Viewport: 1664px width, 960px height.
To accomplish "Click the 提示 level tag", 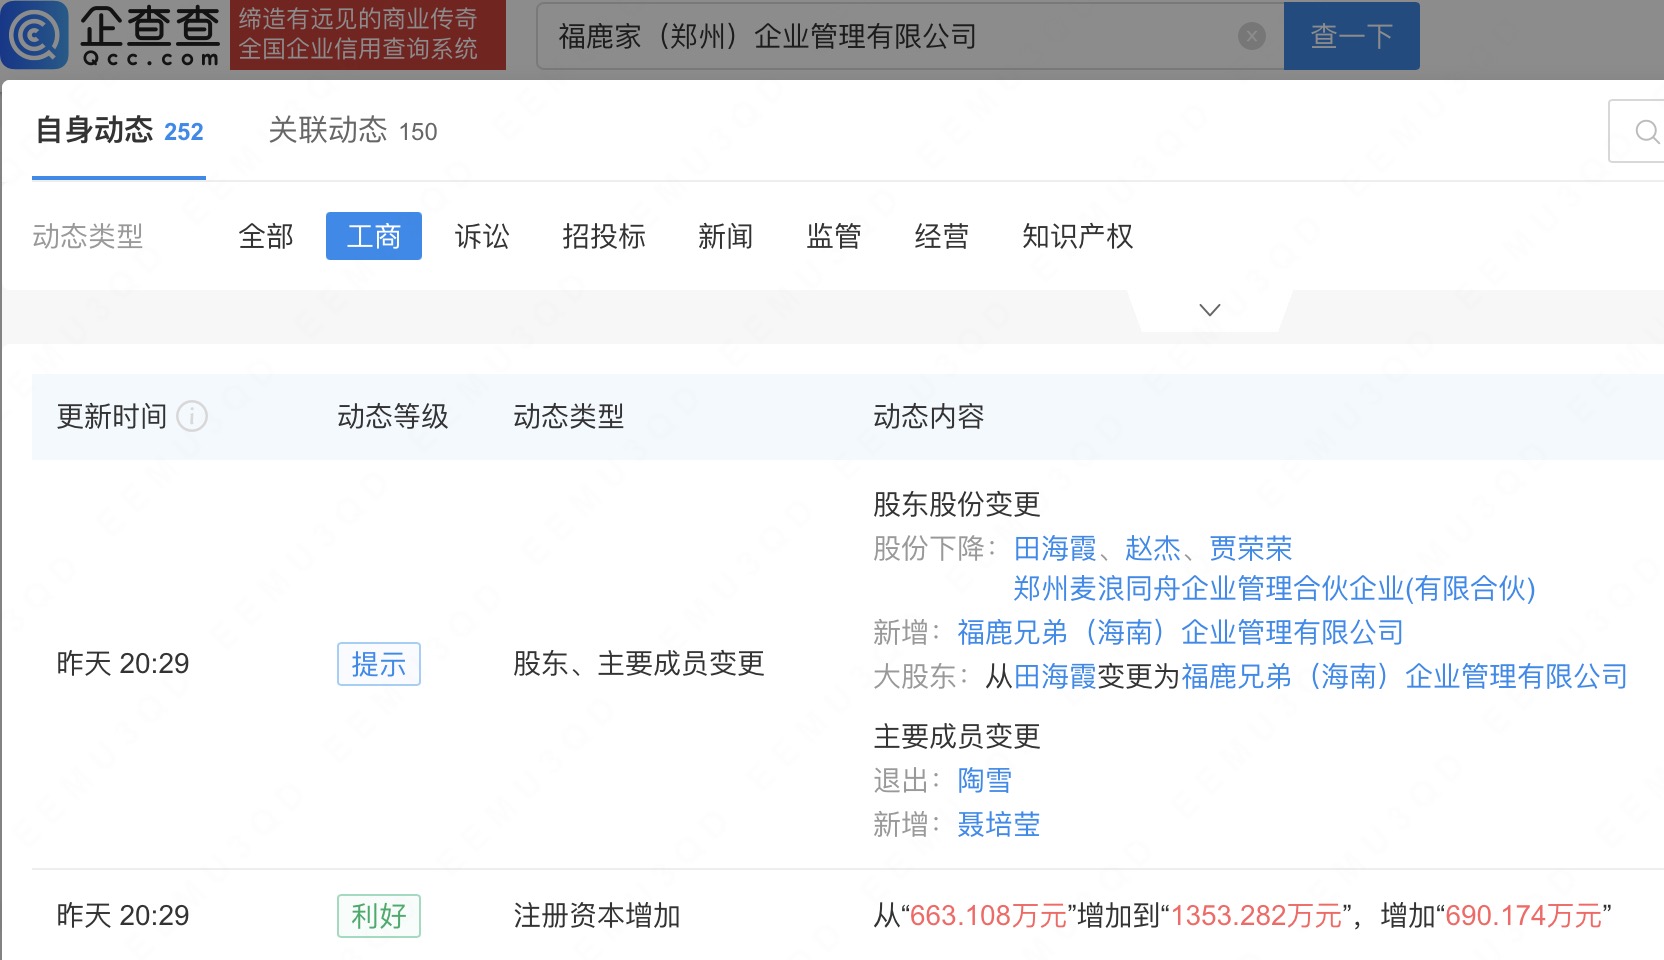I will pyautogui.click(x=378, y=664).
